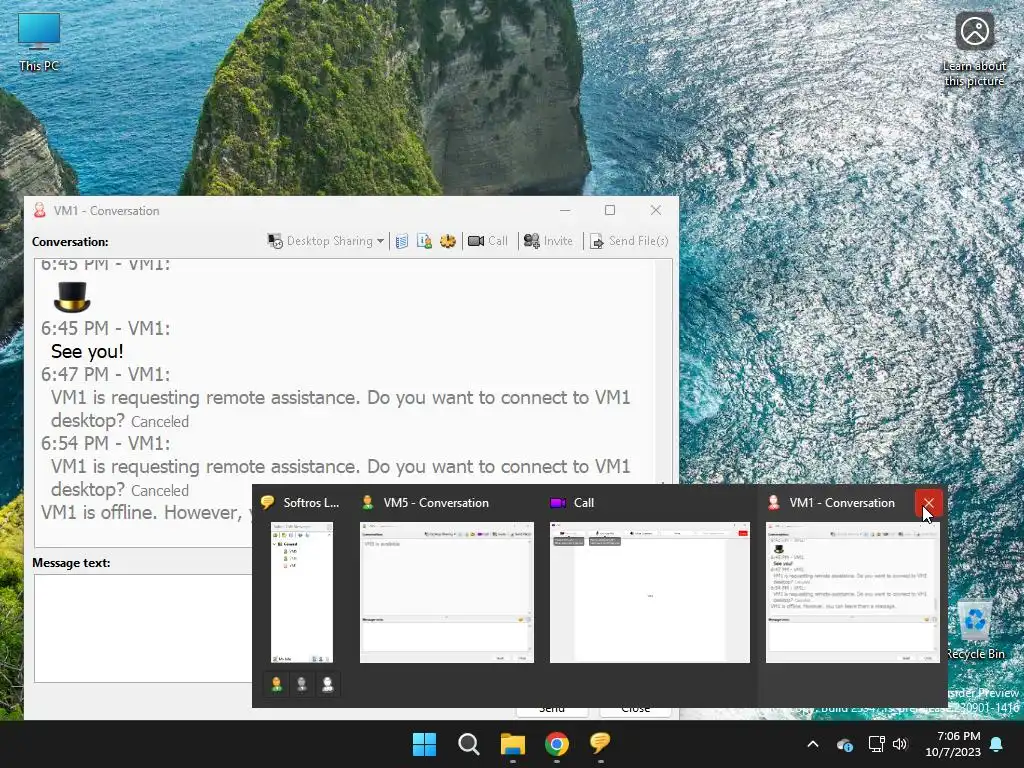Click the top hat emoticon in conversation
1024x768 pixels.
[x=72, y=297]
